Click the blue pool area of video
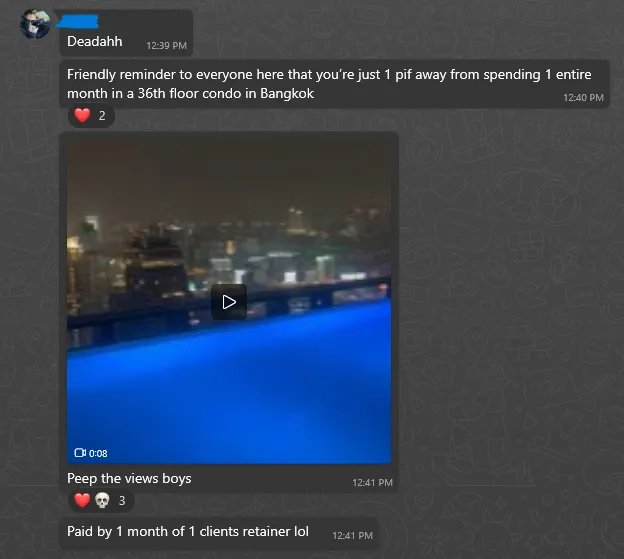 click(x=229, y=390)
